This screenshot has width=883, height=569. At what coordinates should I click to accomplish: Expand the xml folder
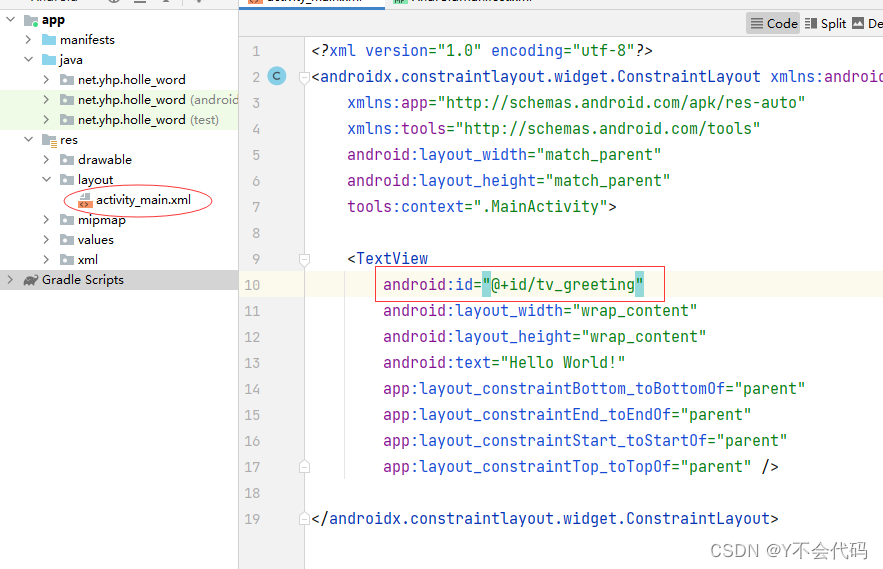(x=46, y=260)
